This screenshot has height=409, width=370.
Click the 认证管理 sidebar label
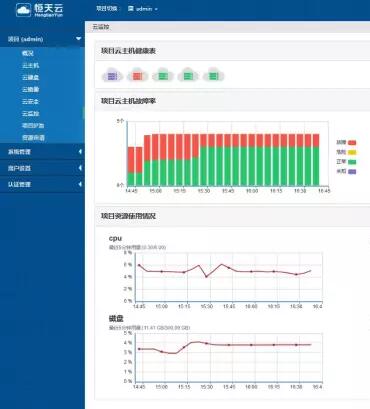pos(19,184)
